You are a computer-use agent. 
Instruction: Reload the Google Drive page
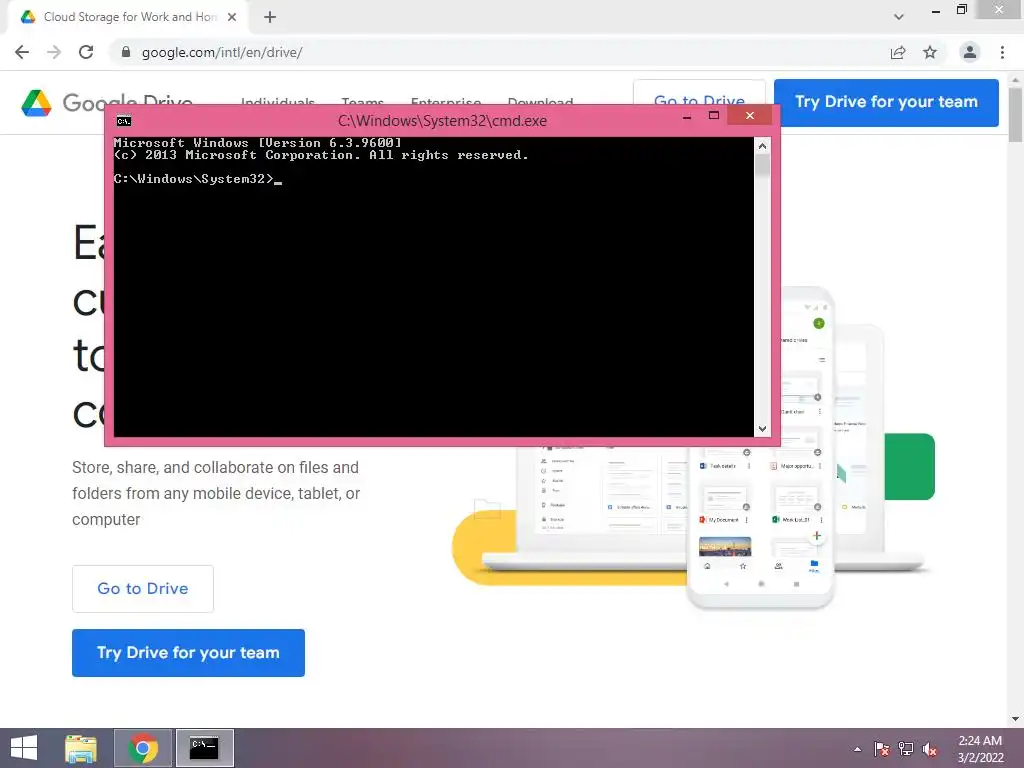point(86,52)
